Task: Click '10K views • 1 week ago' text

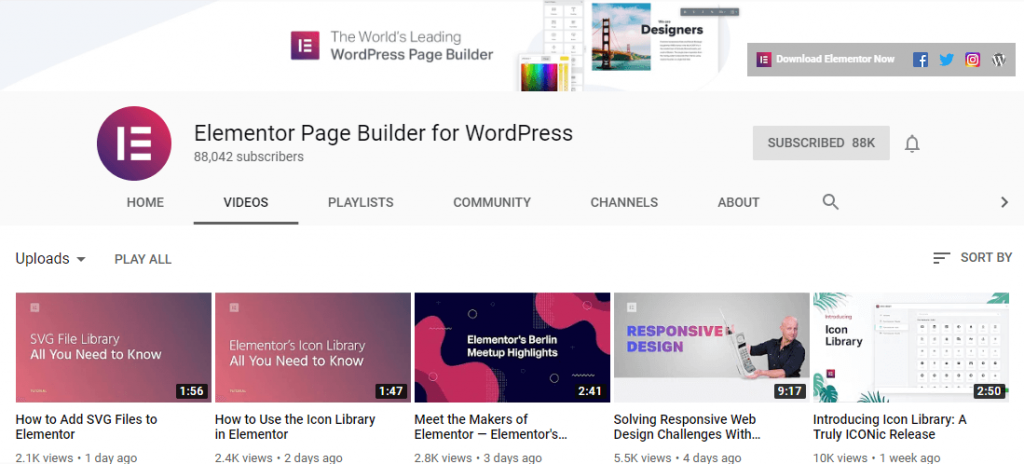Action: (876, 457)
